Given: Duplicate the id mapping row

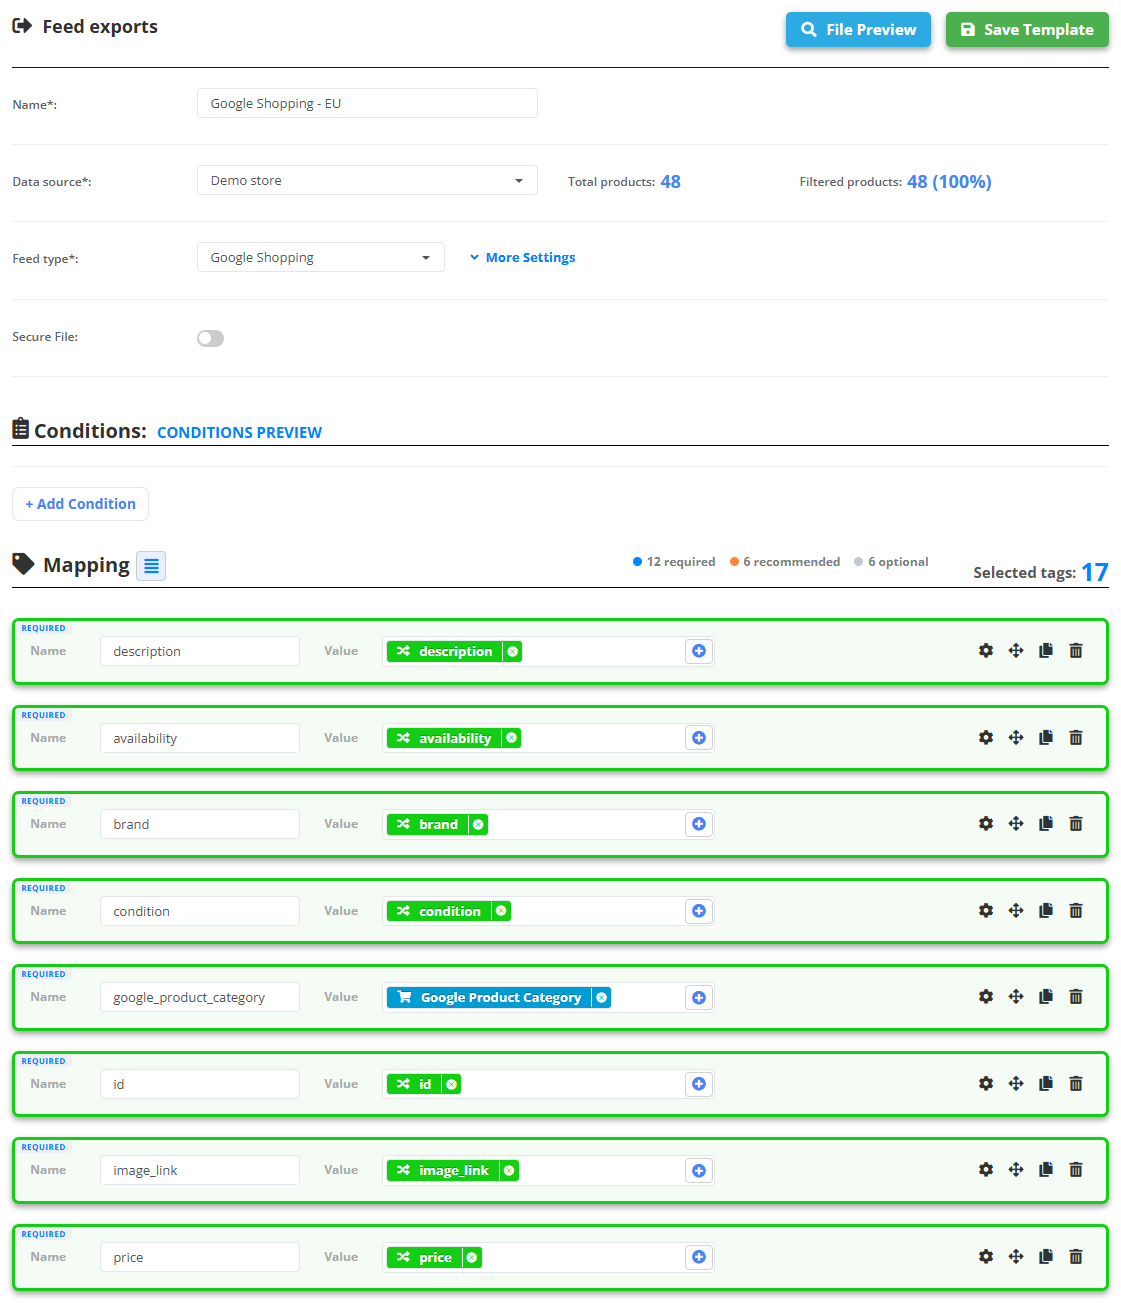Looking at the screenshot, I should (1046, 1084).
